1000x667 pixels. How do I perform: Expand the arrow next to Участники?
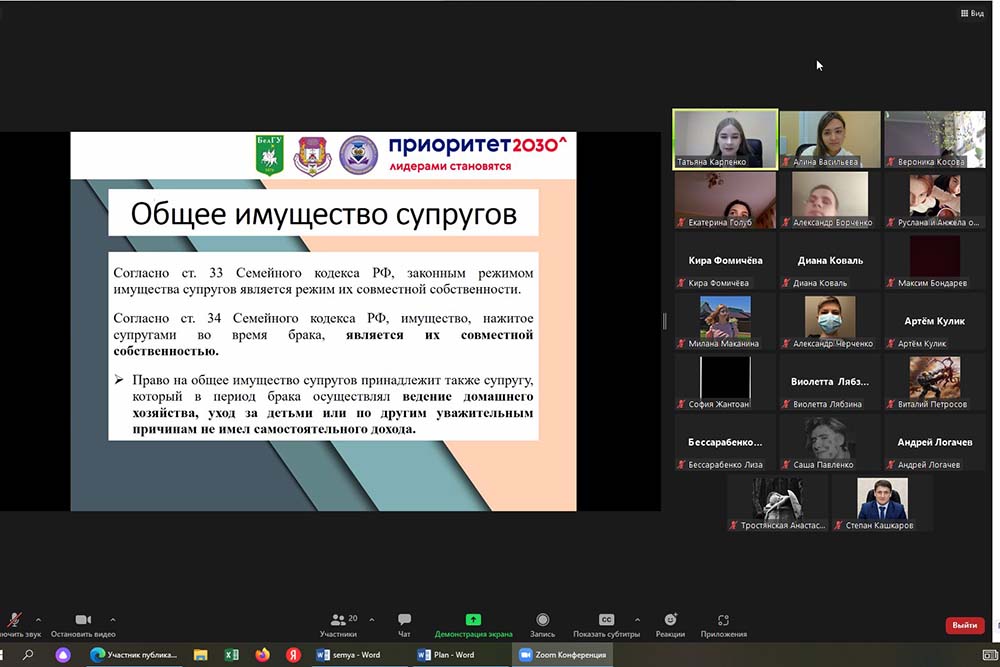tap(371, 619)
